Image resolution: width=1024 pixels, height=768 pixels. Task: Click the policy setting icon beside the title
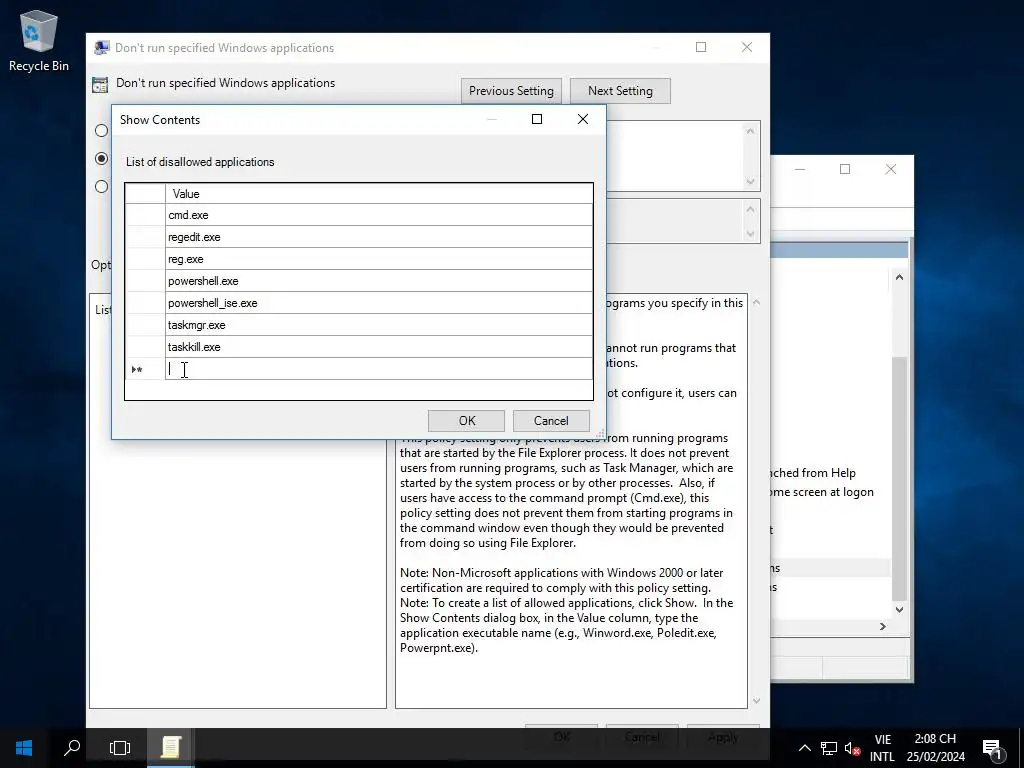(x=100, y=84)
